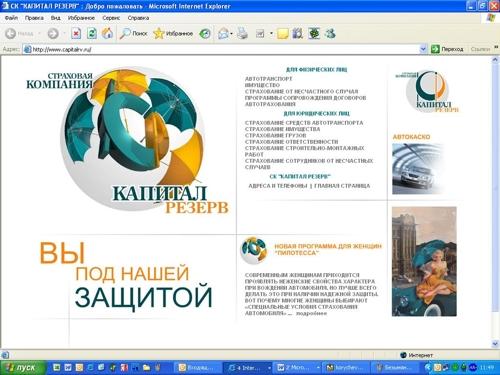The width and height of the screenshot is (500, 375).
Task: Open Страхование имущества link
Action: (282, 129)
